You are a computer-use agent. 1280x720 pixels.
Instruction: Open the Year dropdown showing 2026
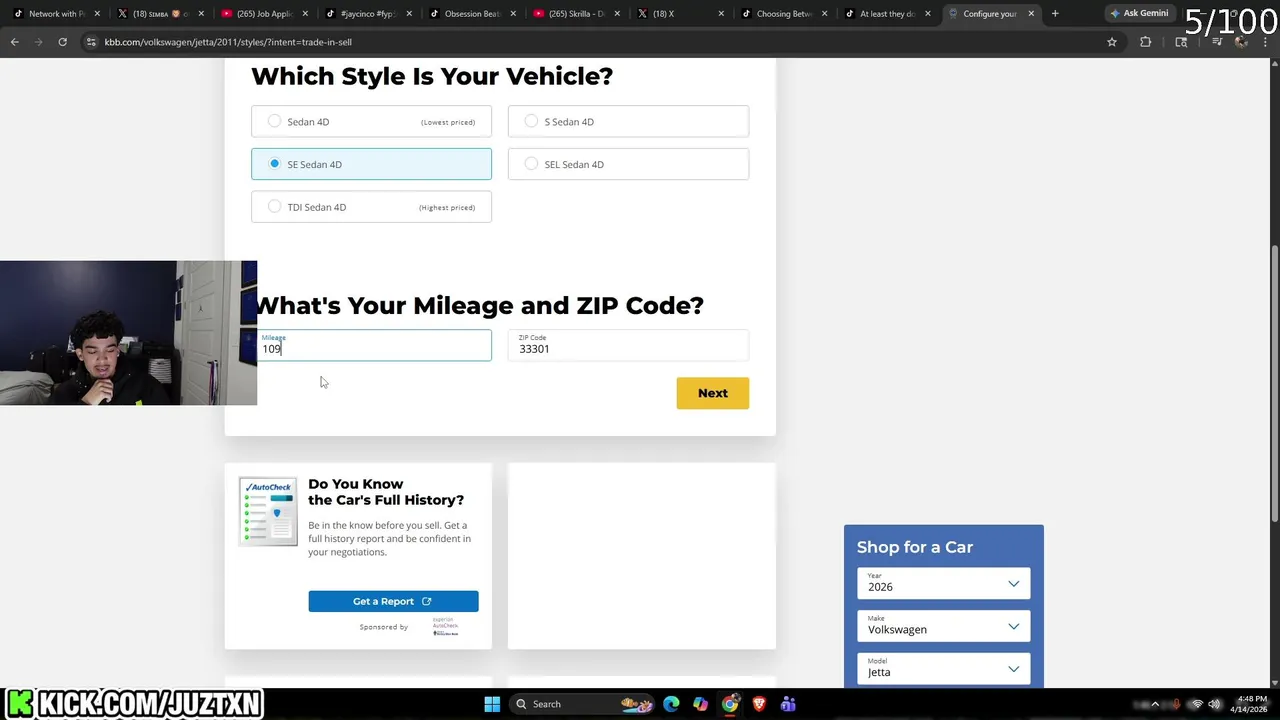point(943,583)
